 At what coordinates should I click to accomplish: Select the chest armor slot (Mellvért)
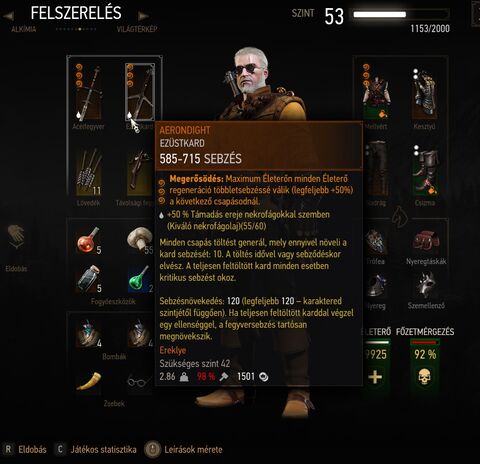tap(376, 92)
